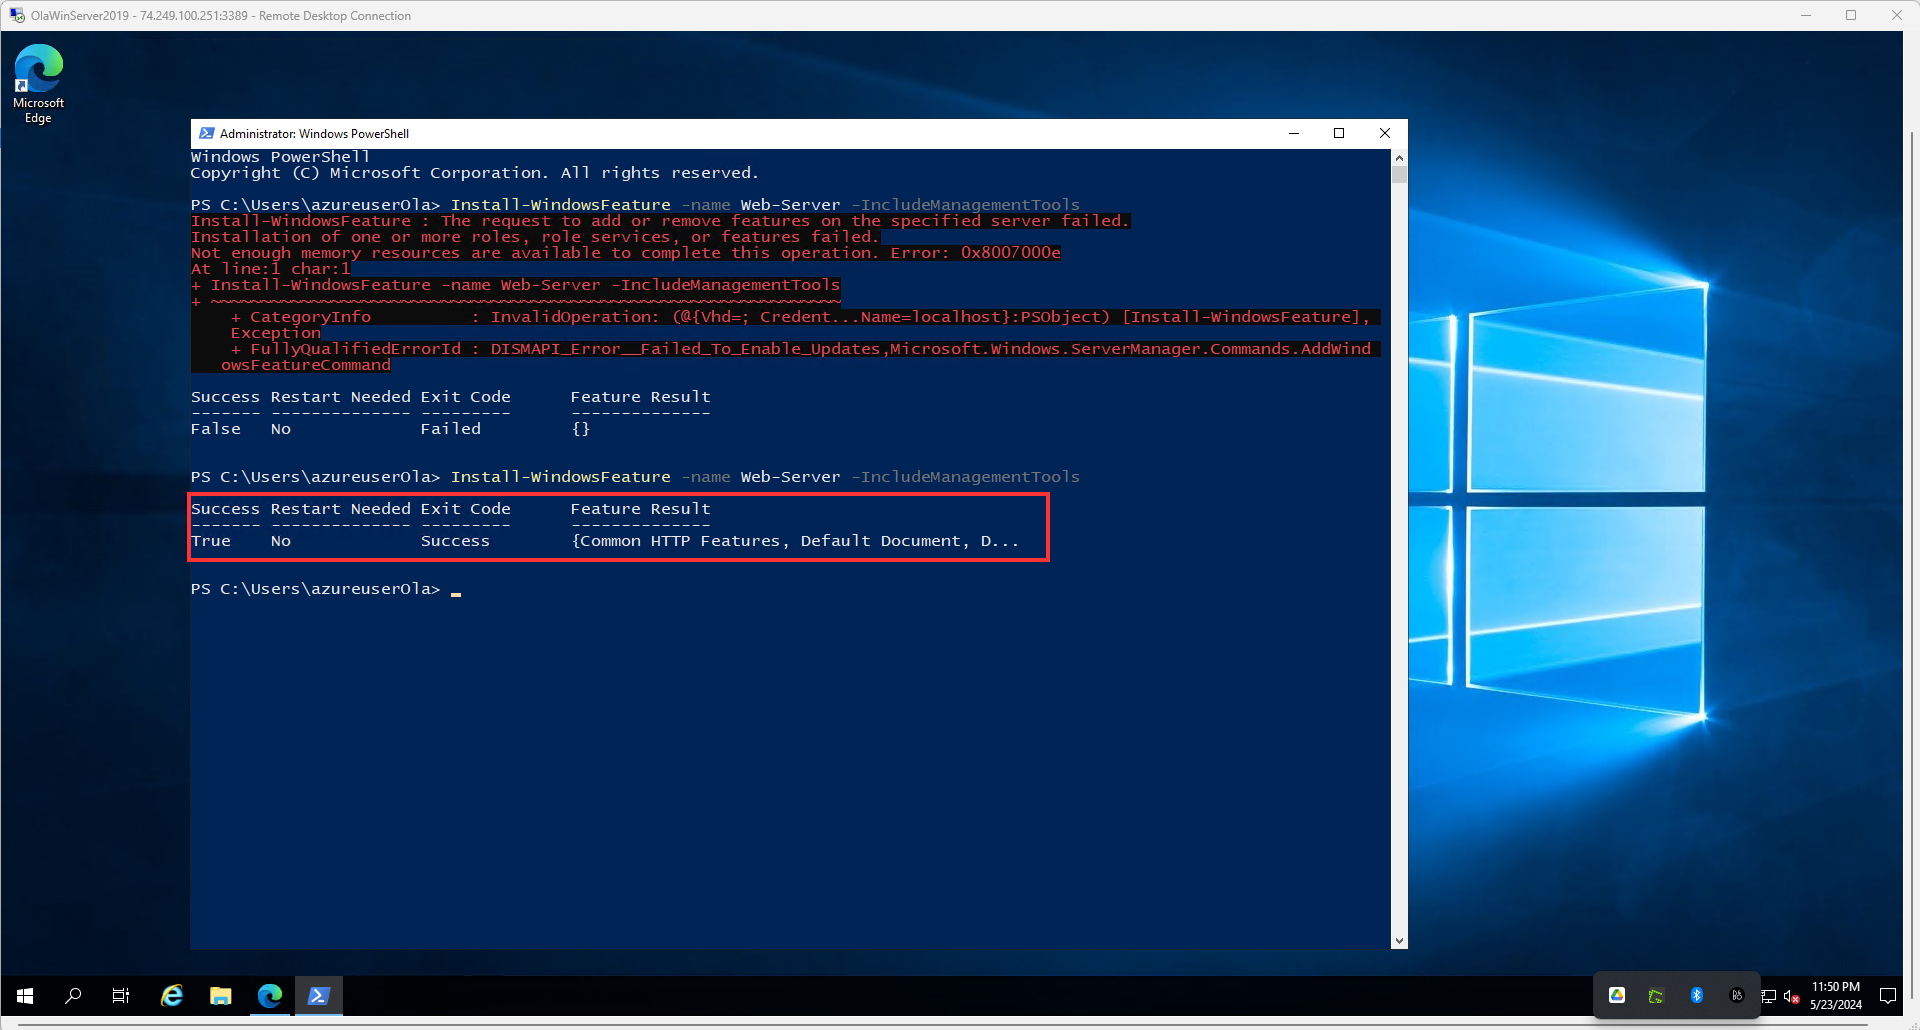The image size is (1920, 1030).
Task: Click the 'At line:1 char:1' error line
Action: tap(271, 269)
